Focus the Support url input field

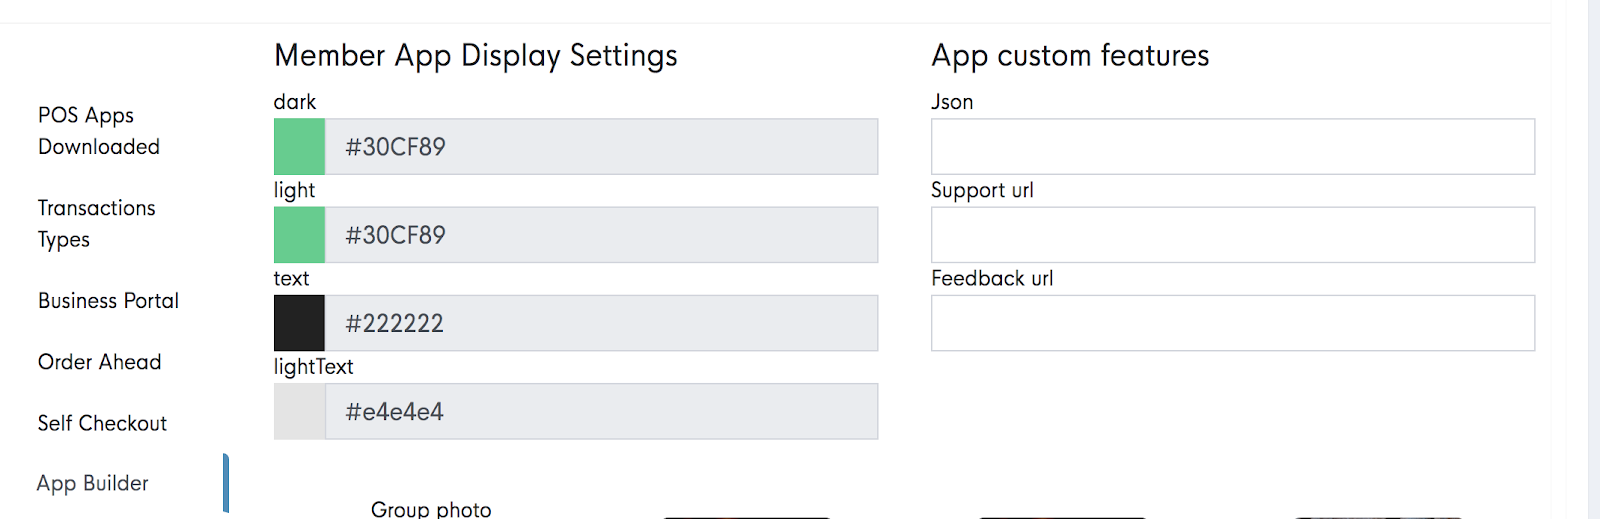click(x=1233, y=235)
